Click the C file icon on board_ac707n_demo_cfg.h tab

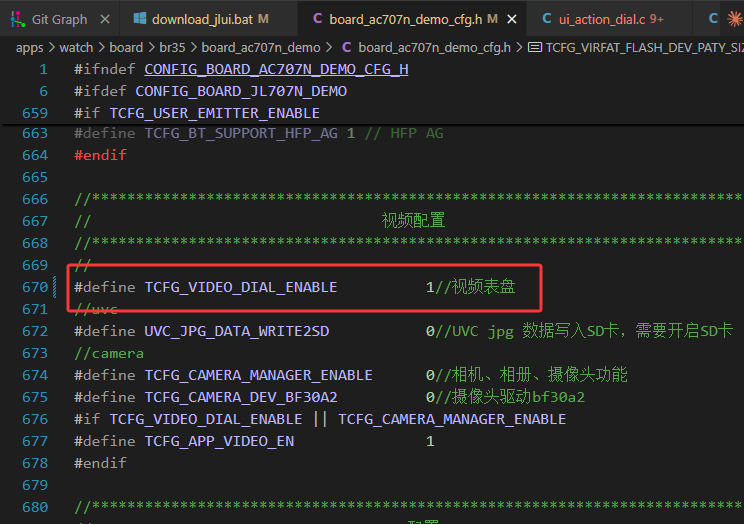[317, 19]
